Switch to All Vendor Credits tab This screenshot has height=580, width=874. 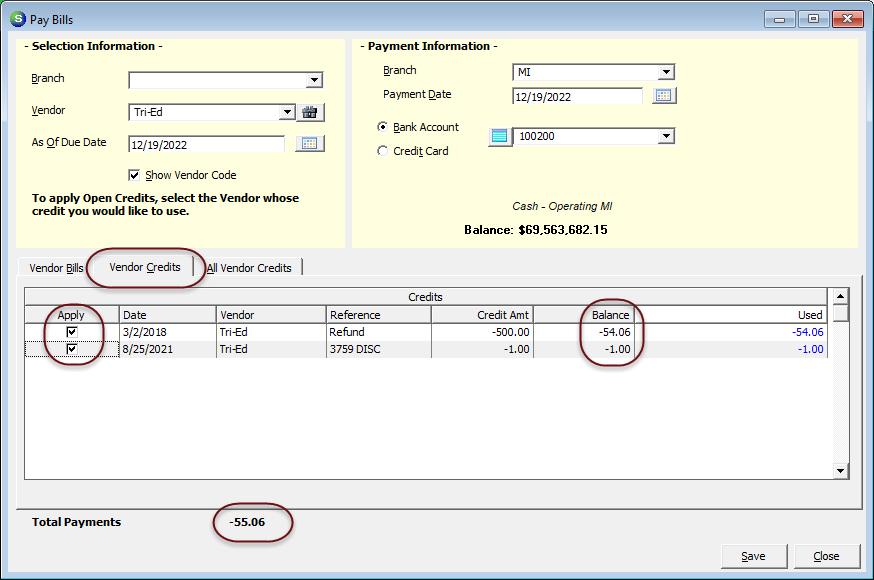click(x=249, y=268)
